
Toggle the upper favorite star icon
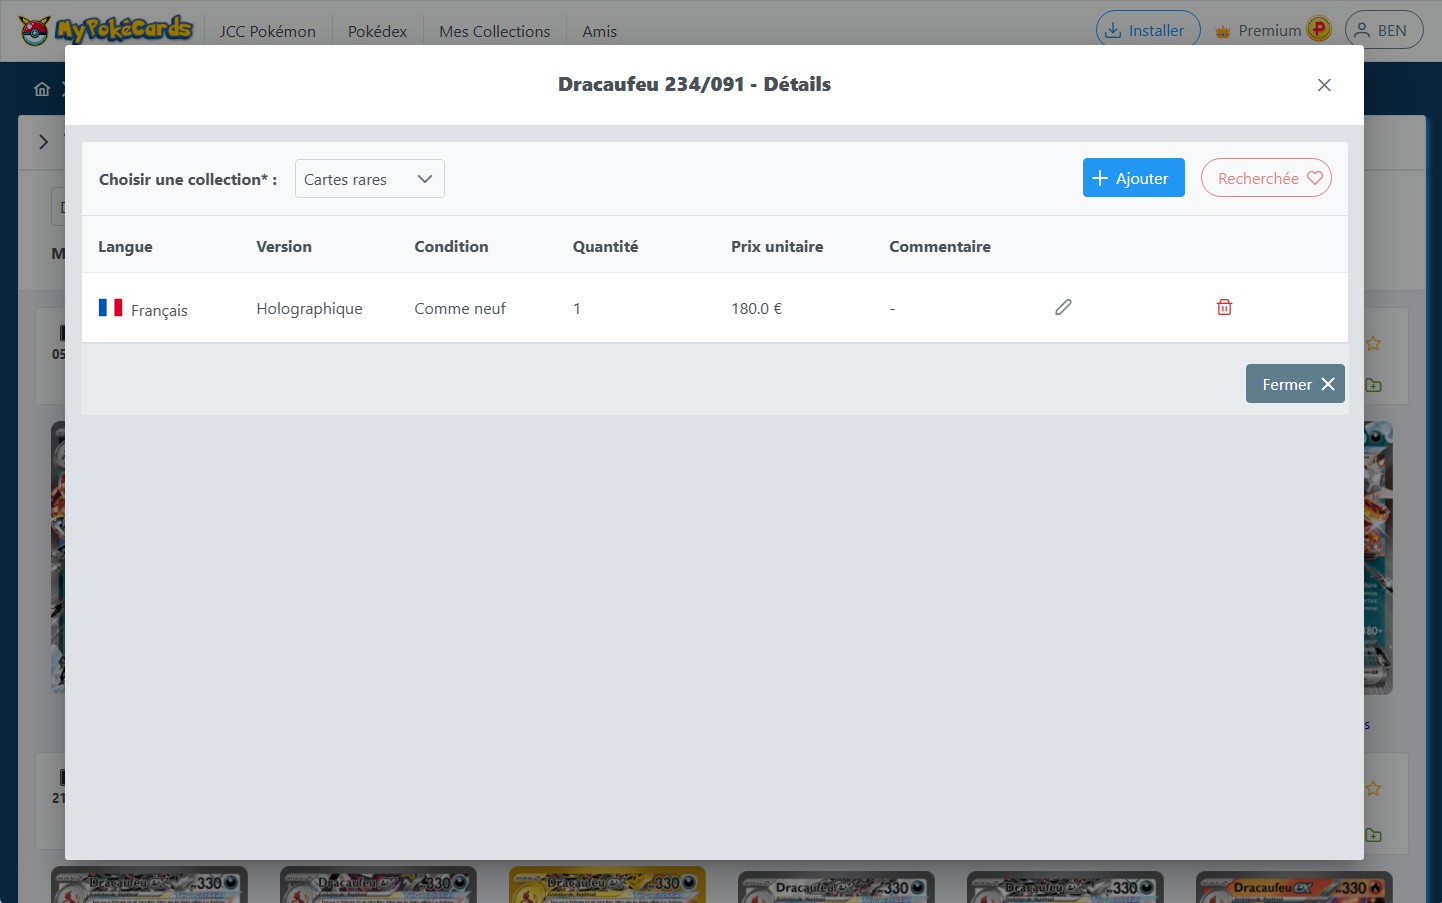[x=1373, y=343]
